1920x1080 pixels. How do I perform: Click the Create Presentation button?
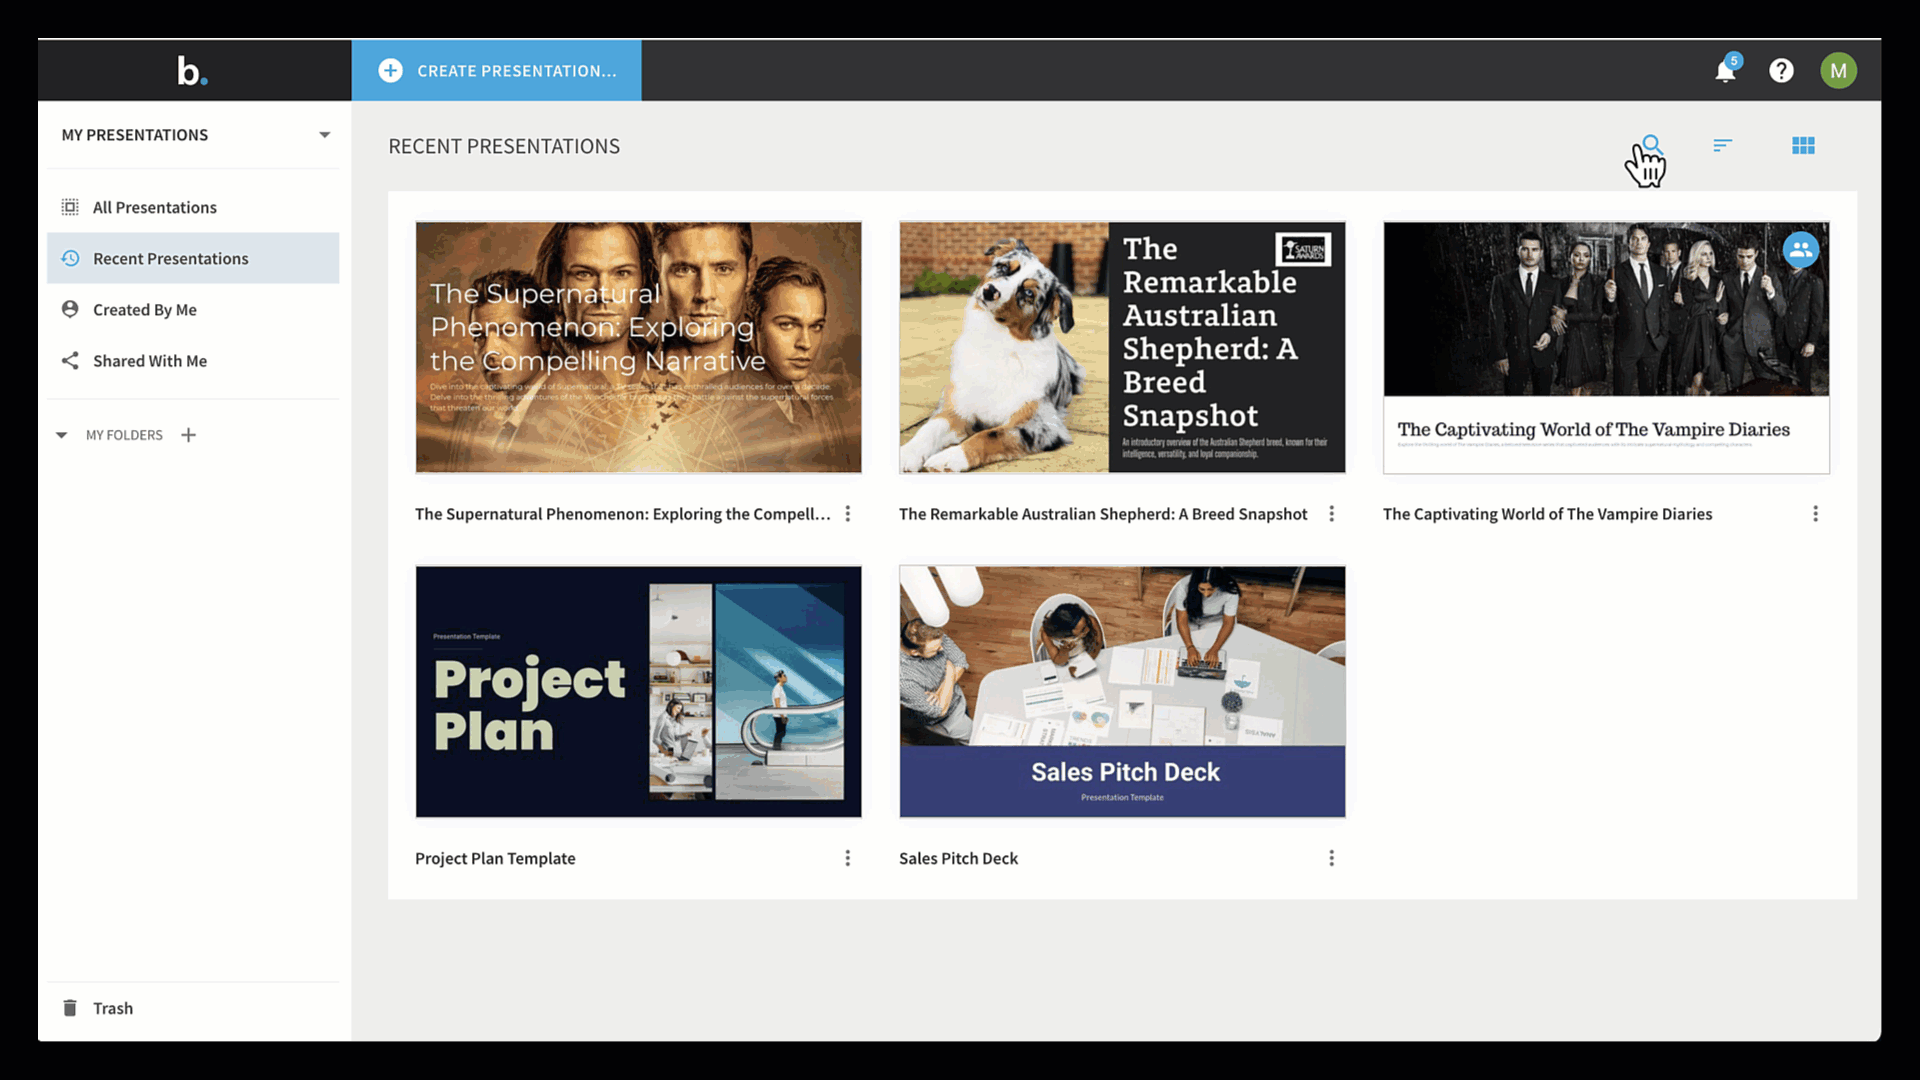pyautogui.click(x=496, y=70)
